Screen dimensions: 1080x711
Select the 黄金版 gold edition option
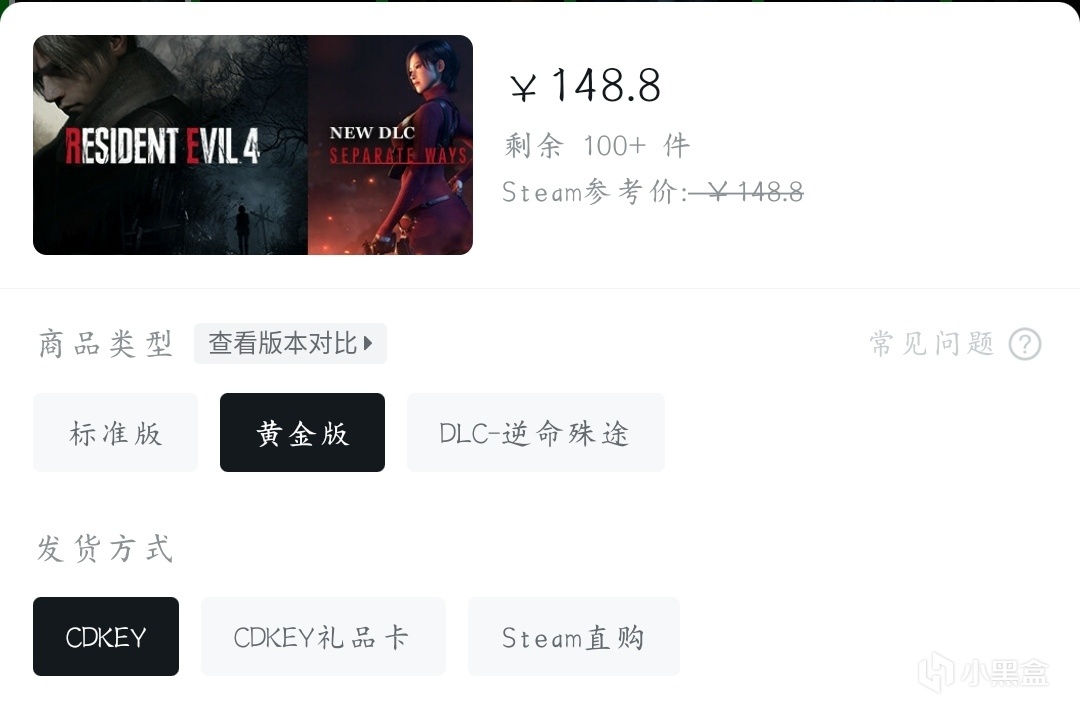(302, 433)
